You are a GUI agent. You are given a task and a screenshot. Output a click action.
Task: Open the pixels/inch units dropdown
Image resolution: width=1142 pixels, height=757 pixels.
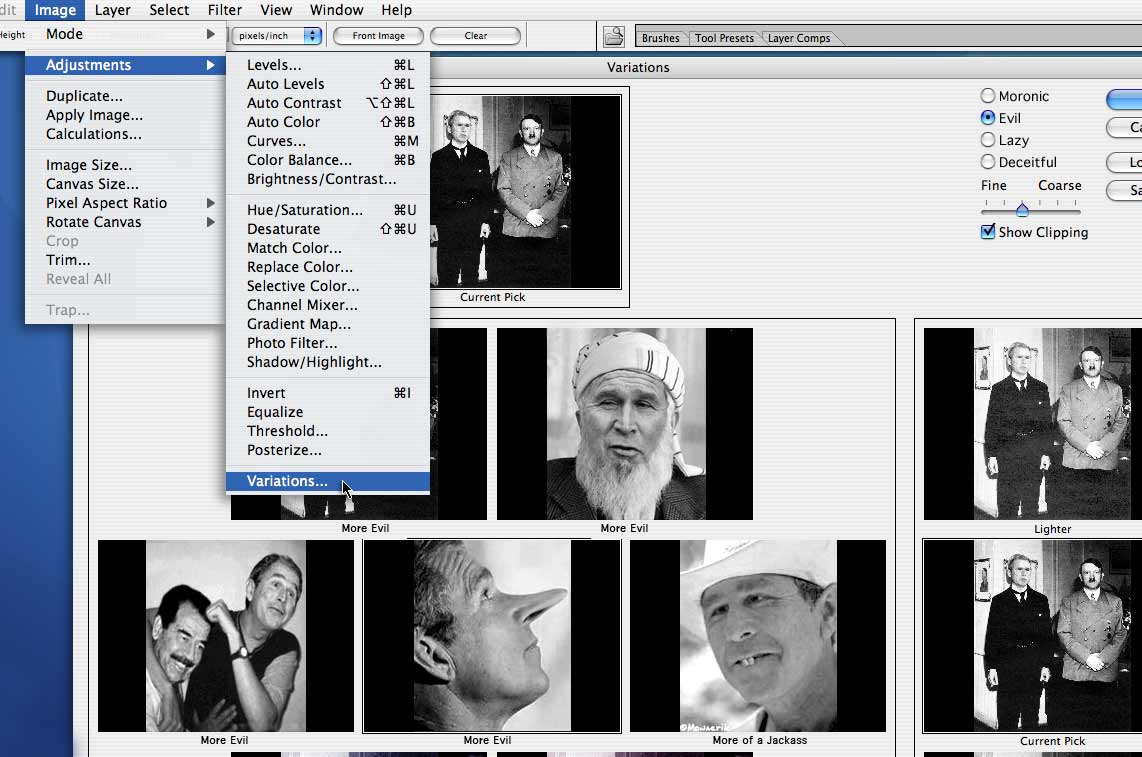coord(277,36)
